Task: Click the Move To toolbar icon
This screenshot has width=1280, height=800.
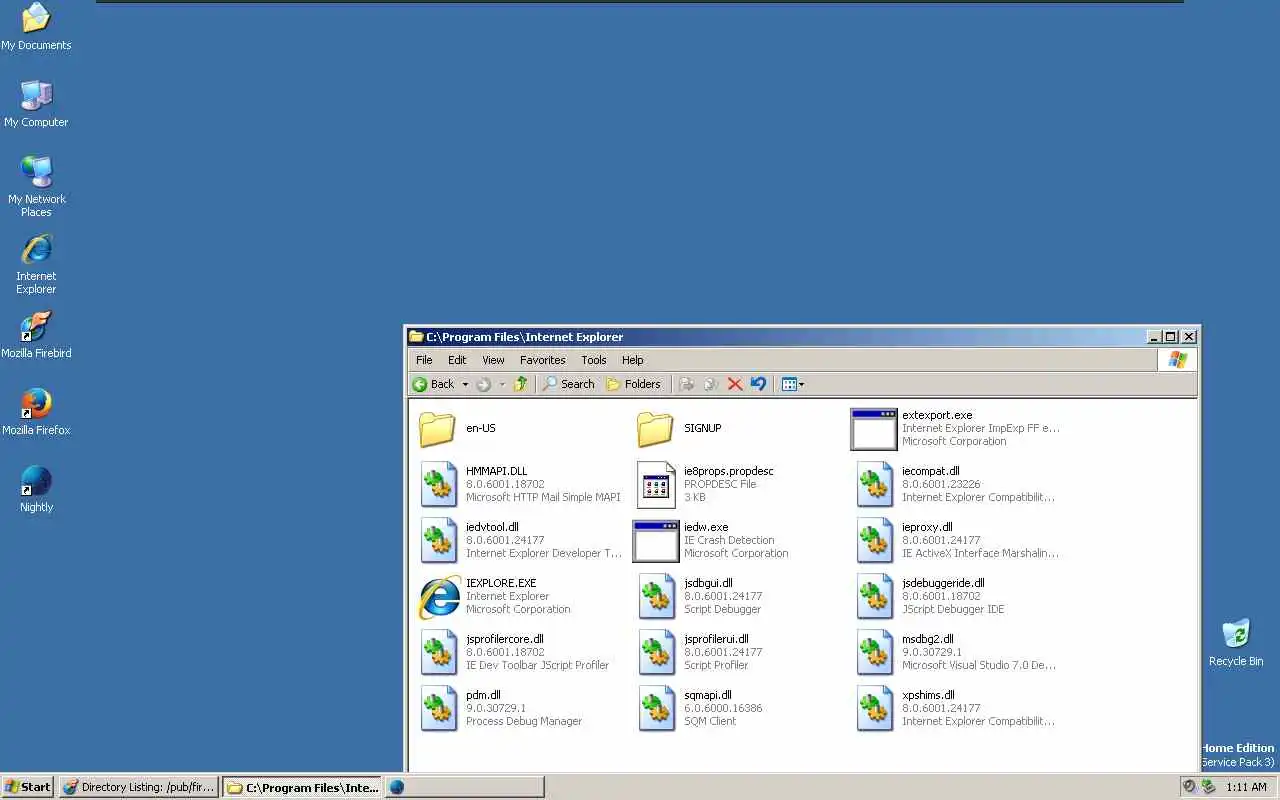Action: [687, 384]
